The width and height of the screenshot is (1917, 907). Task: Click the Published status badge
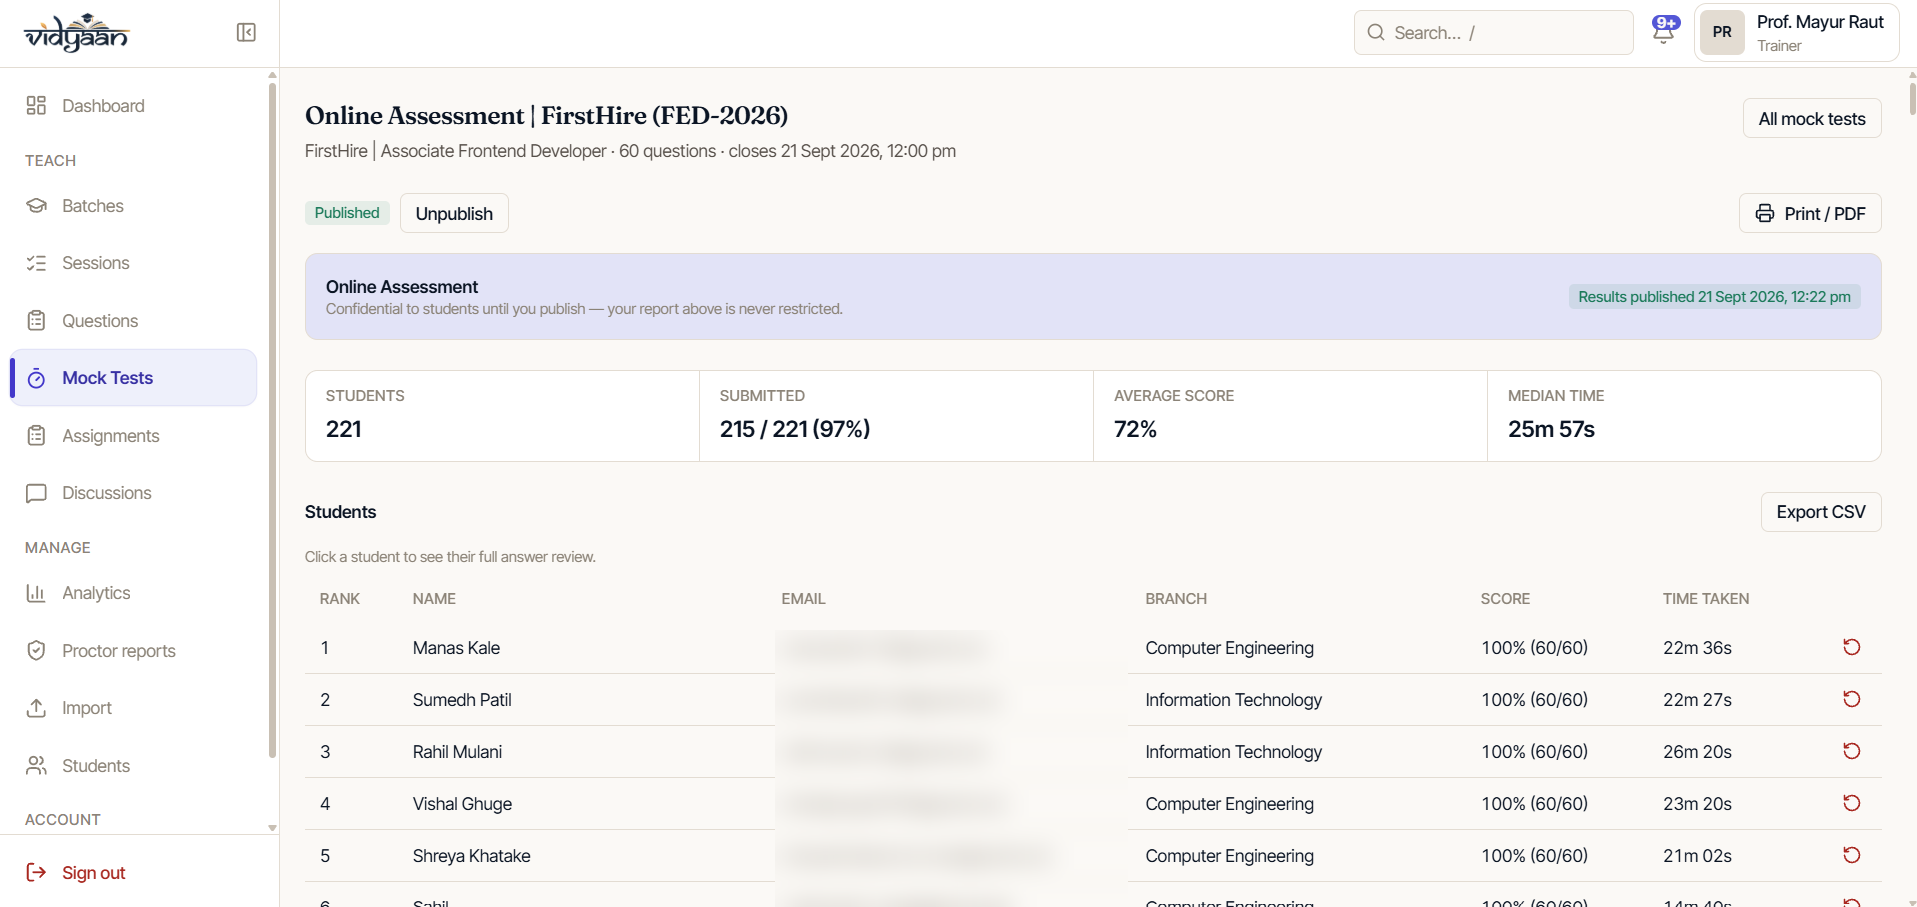pos(347,213)
